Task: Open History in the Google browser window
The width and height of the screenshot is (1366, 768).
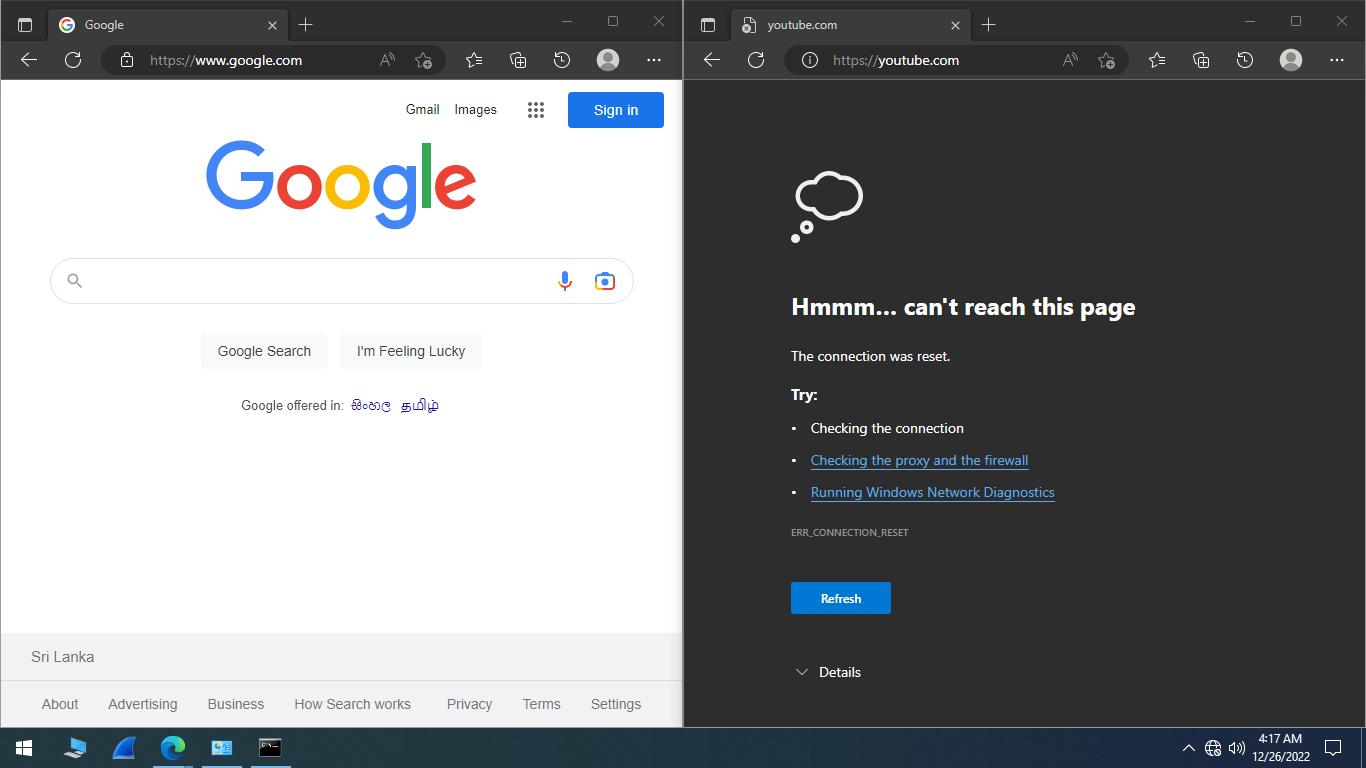Action: click(562, 60)
